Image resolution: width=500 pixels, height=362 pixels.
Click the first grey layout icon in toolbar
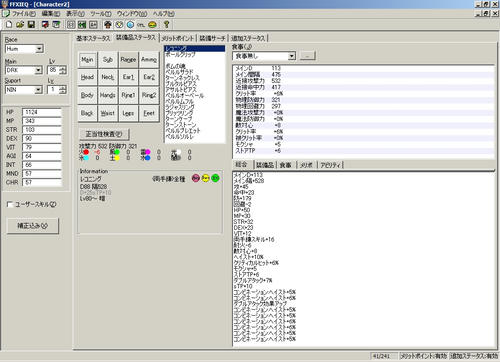point(71,24)
